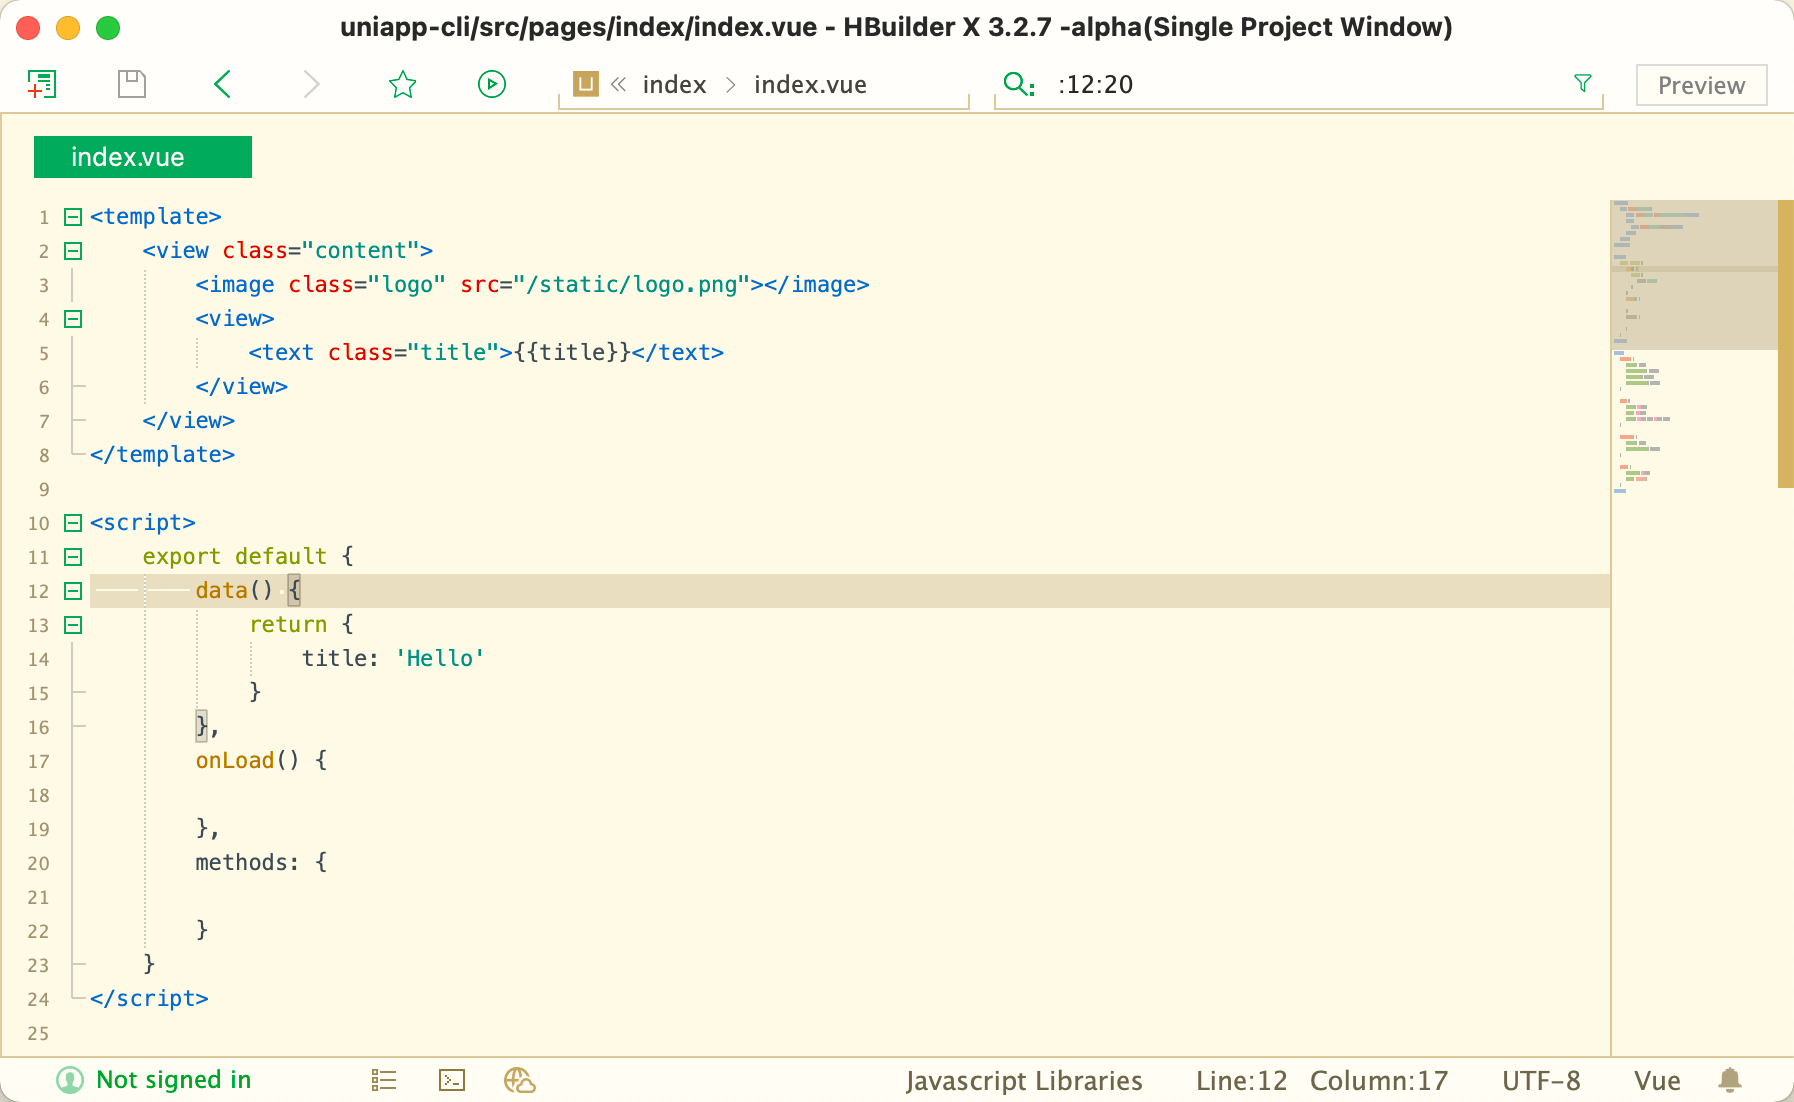Click the Column:17 indicator
Screen dimensions: 1794x1102
click(x=1379, y=1081)
